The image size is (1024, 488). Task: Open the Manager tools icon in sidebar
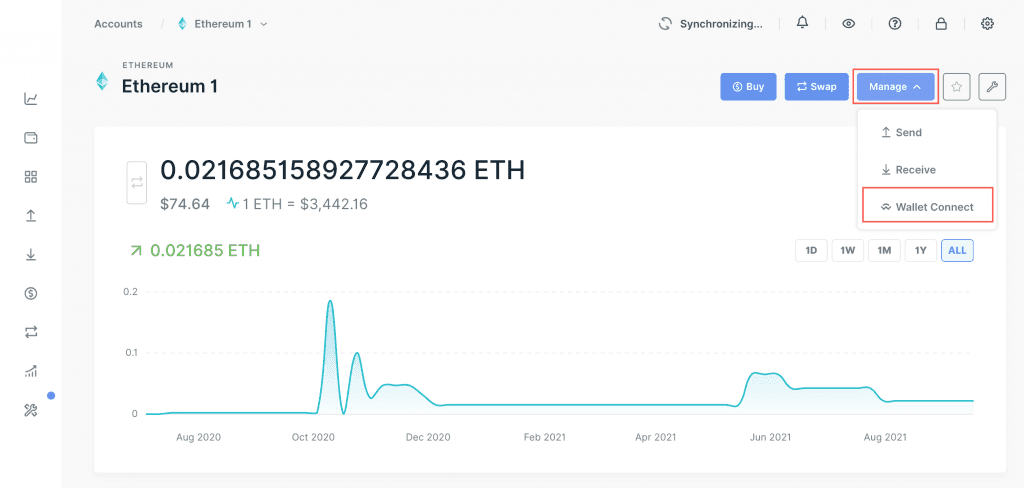(x=31, y=410)
